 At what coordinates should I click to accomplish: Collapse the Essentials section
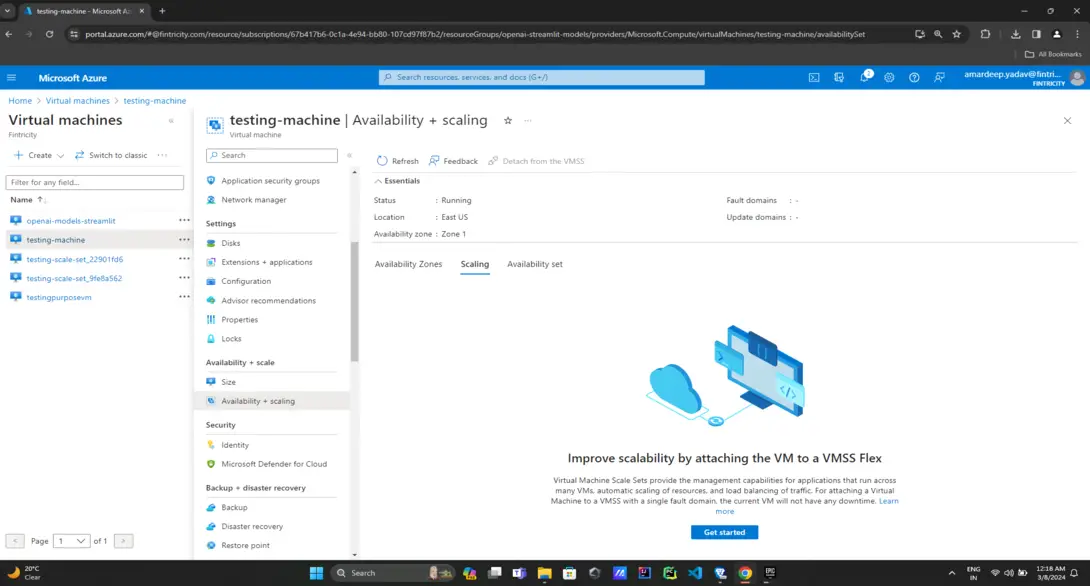(397, 181)
